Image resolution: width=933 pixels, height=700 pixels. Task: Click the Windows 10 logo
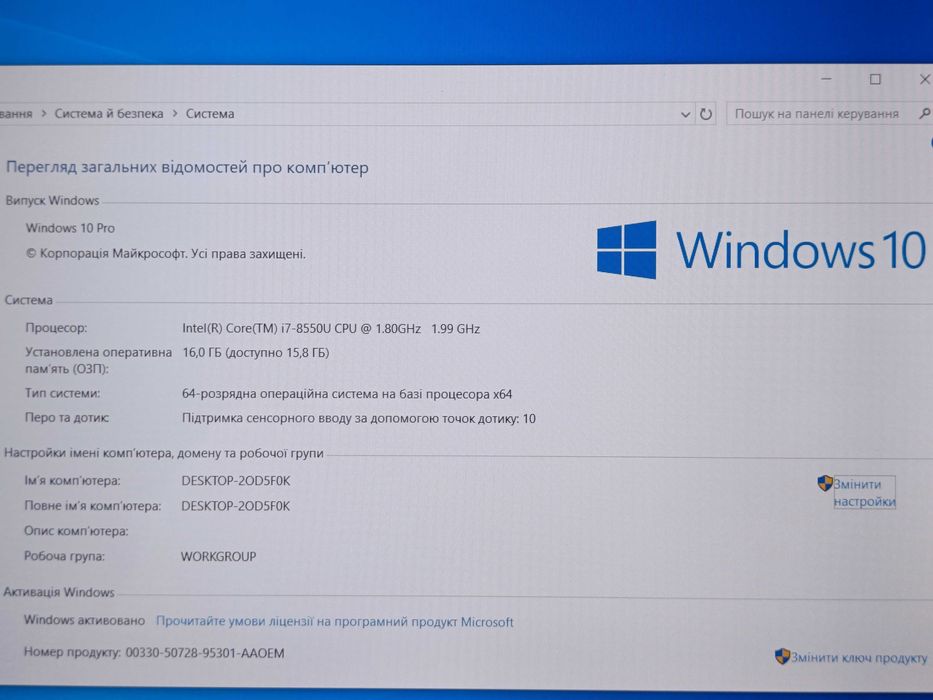761,250
